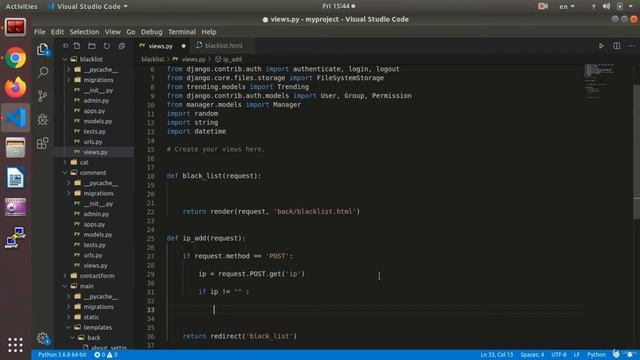Image resolution: width=640 pixels, height=360 pixels.
Task: Open the File menu
Action: (40, 32)
